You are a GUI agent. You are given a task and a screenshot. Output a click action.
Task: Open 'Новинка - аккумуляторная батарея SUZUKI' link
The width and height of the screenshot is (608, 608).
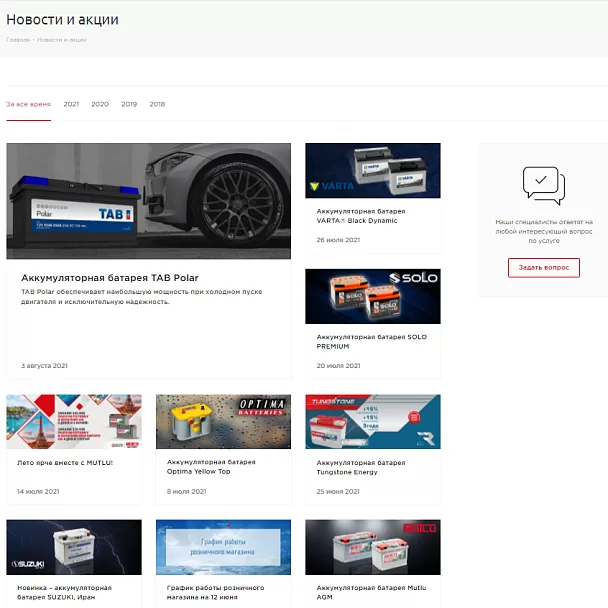[x=64, y=592]
